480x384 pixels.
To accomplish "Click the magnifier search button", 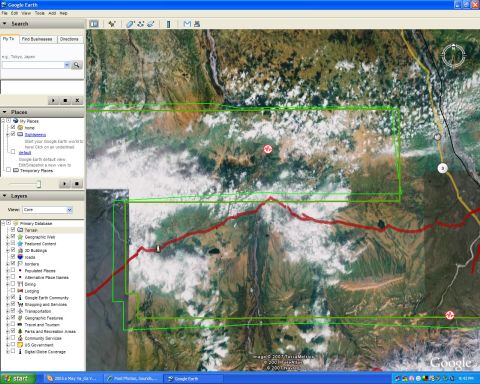I will [x=77, y=65].
